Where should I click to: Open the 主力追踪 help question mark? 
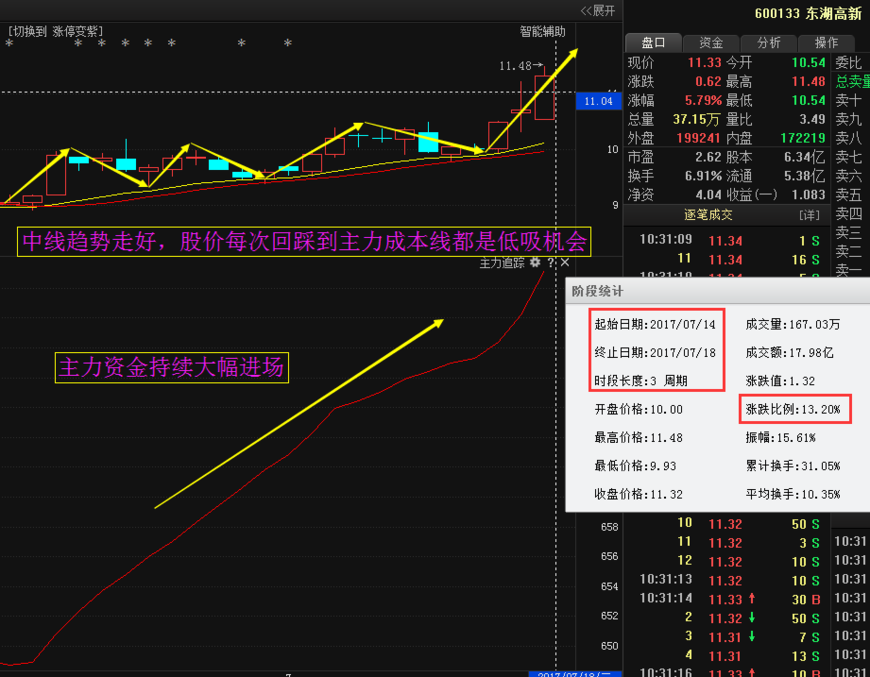550,262
